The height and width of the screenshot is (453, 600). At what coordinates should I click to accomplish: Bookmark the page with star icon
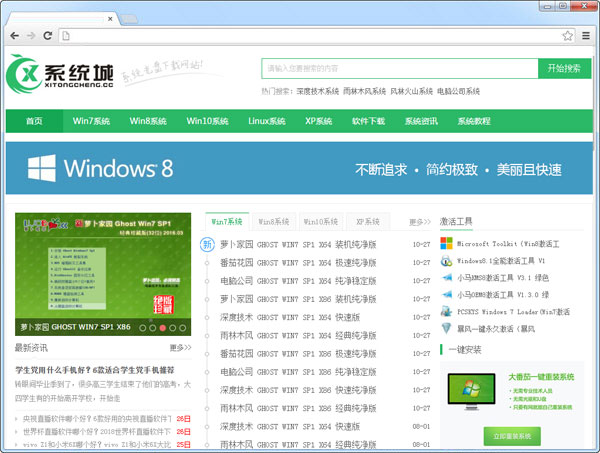[x=567, y=36]
